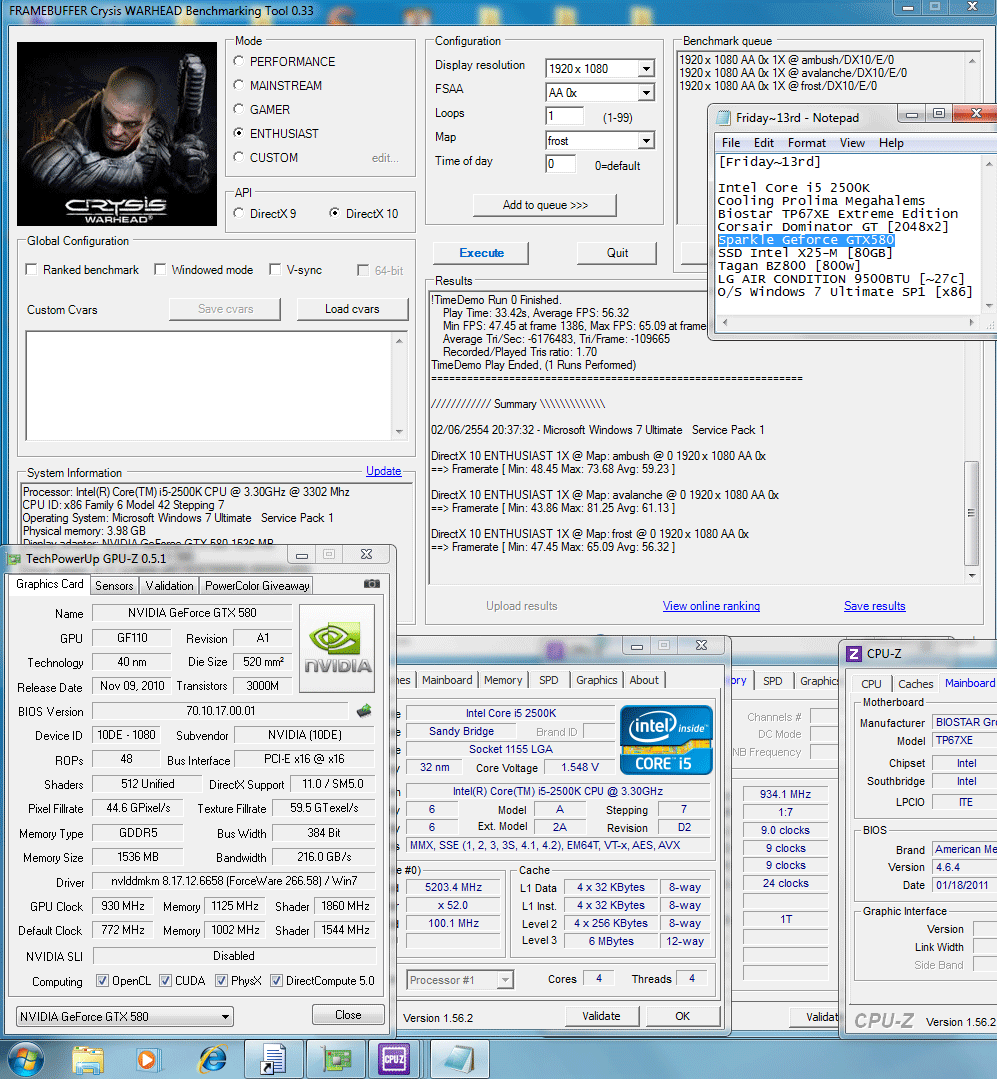This screenshot has width=997, height=1079.
Task: Switch to GPU-Z taskbar icon
Action: coord(336,1059)
